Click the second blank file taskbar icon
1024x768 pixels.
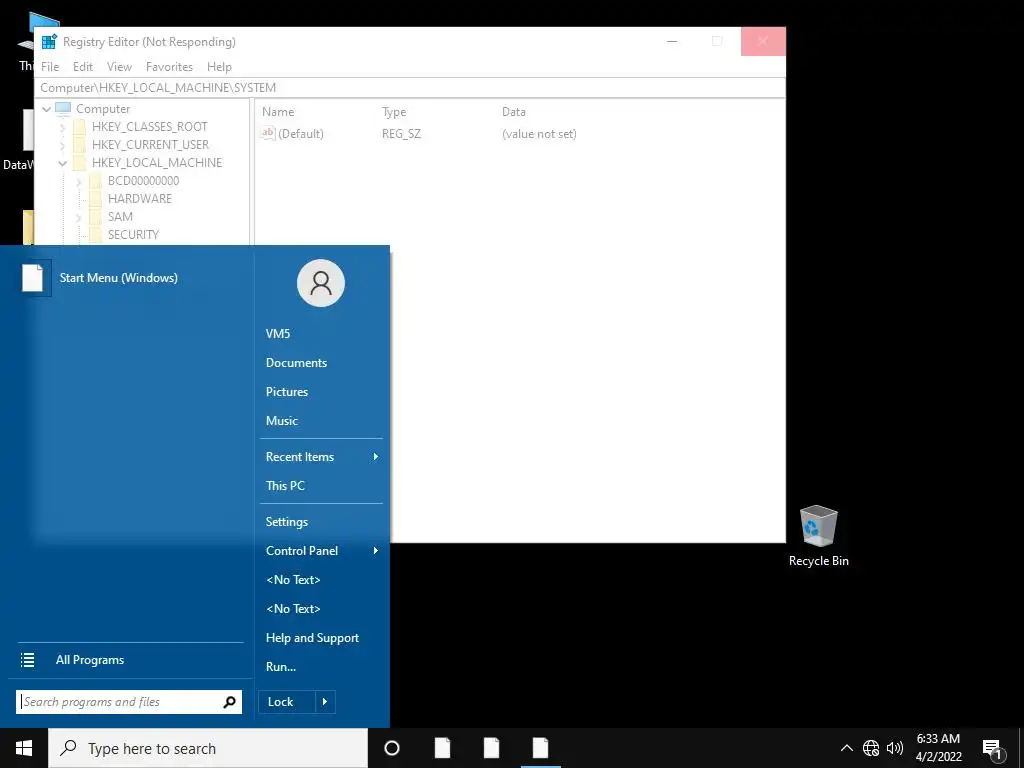coord(492,748)
